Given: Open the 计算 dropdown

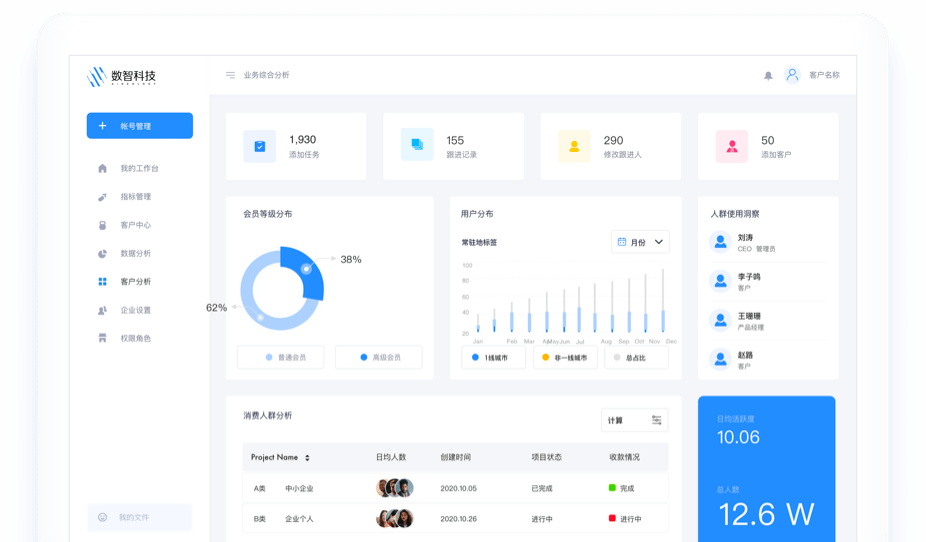Looking at the screenshot, I should [x=634, y=420].
